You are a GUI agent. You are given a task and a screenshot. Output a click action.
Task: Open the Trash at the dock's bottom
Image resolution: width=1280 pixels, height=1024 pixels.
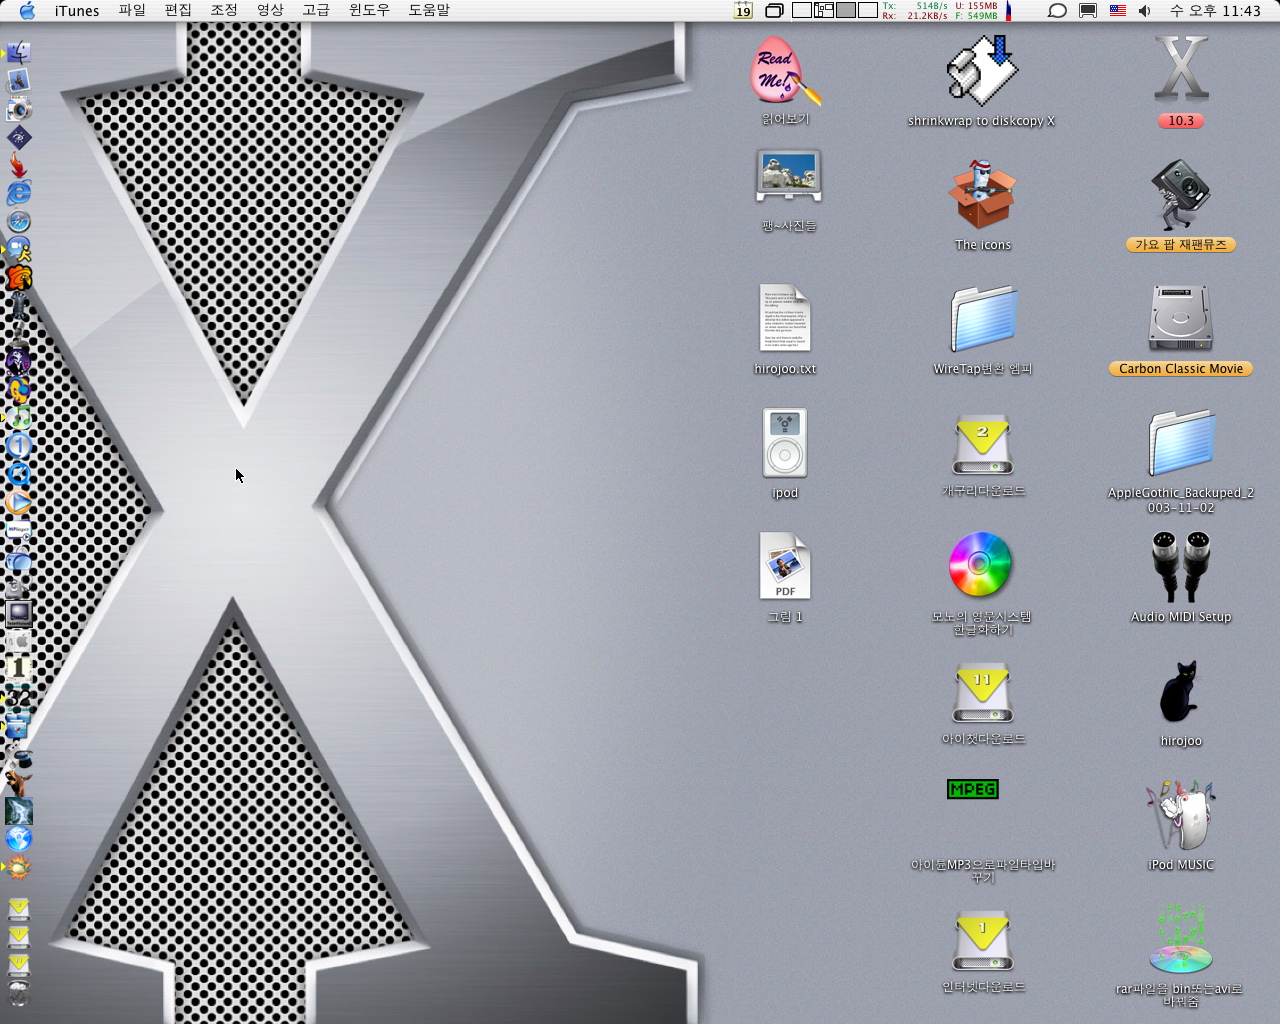[x=19, y=993]
